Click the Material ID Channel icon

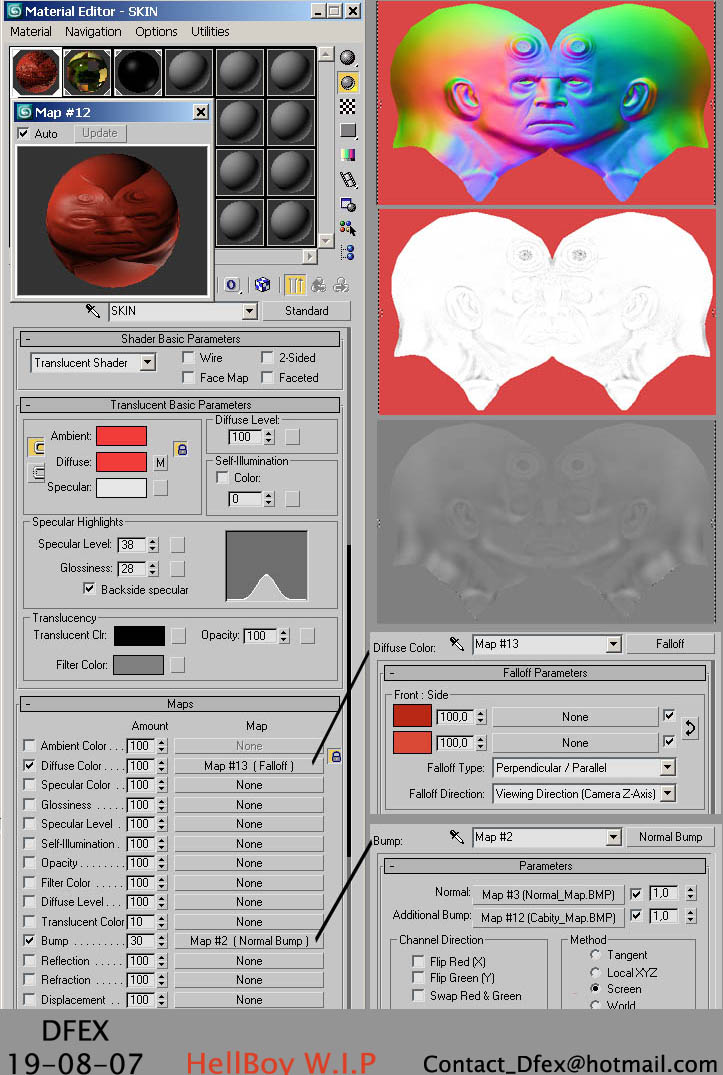pyautogui.click(x=232, y=285)
